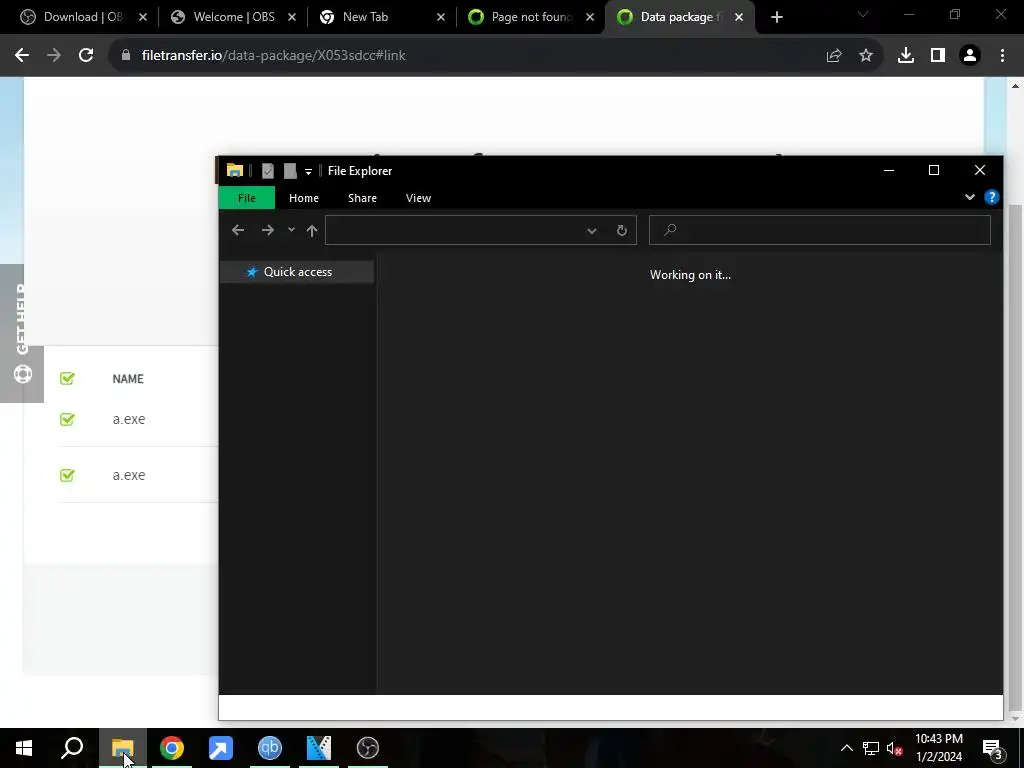Open the notification center icon
The width and height of the screenshot is (1024, 768).
(x=993, y=748)
